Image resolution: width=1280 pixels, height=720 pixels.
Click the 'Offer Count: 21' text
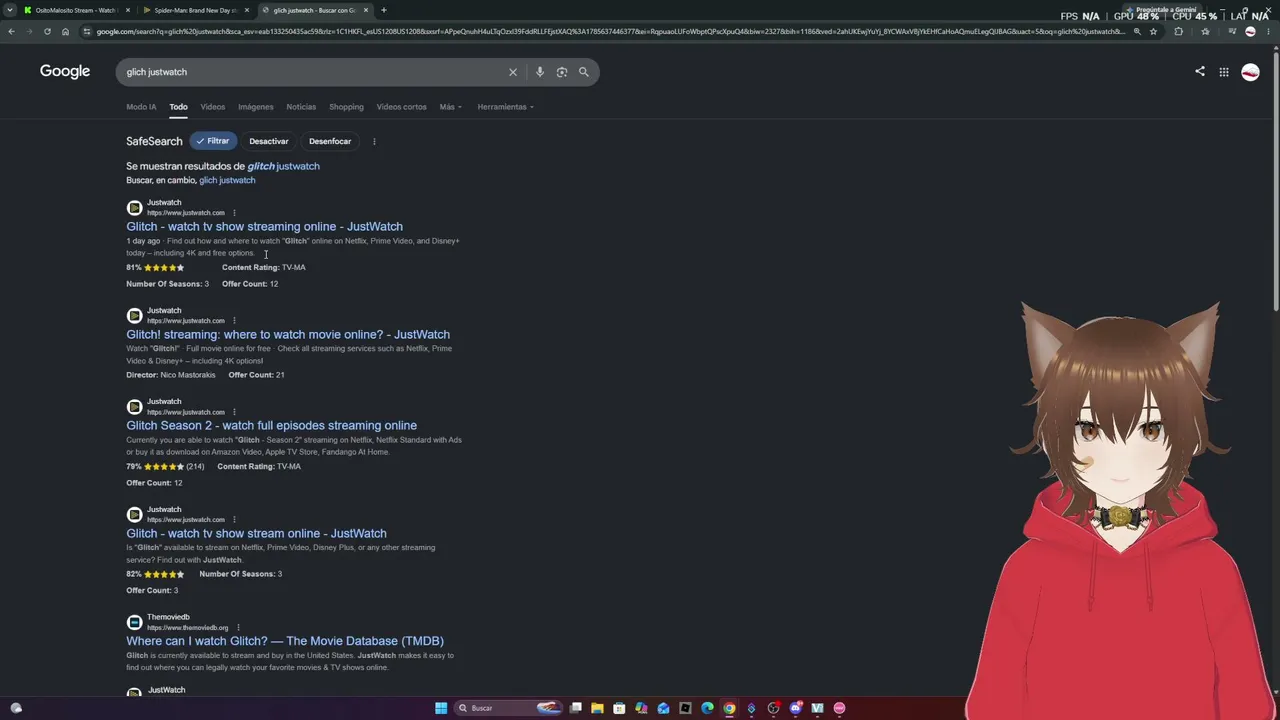point(256,375)
